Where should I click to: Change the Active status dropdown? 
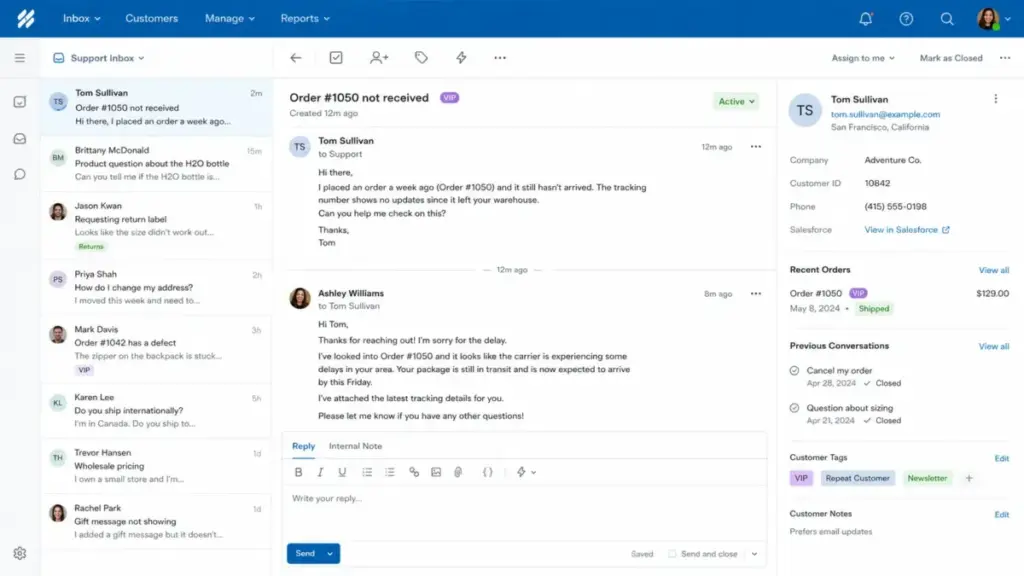[736, 101]
